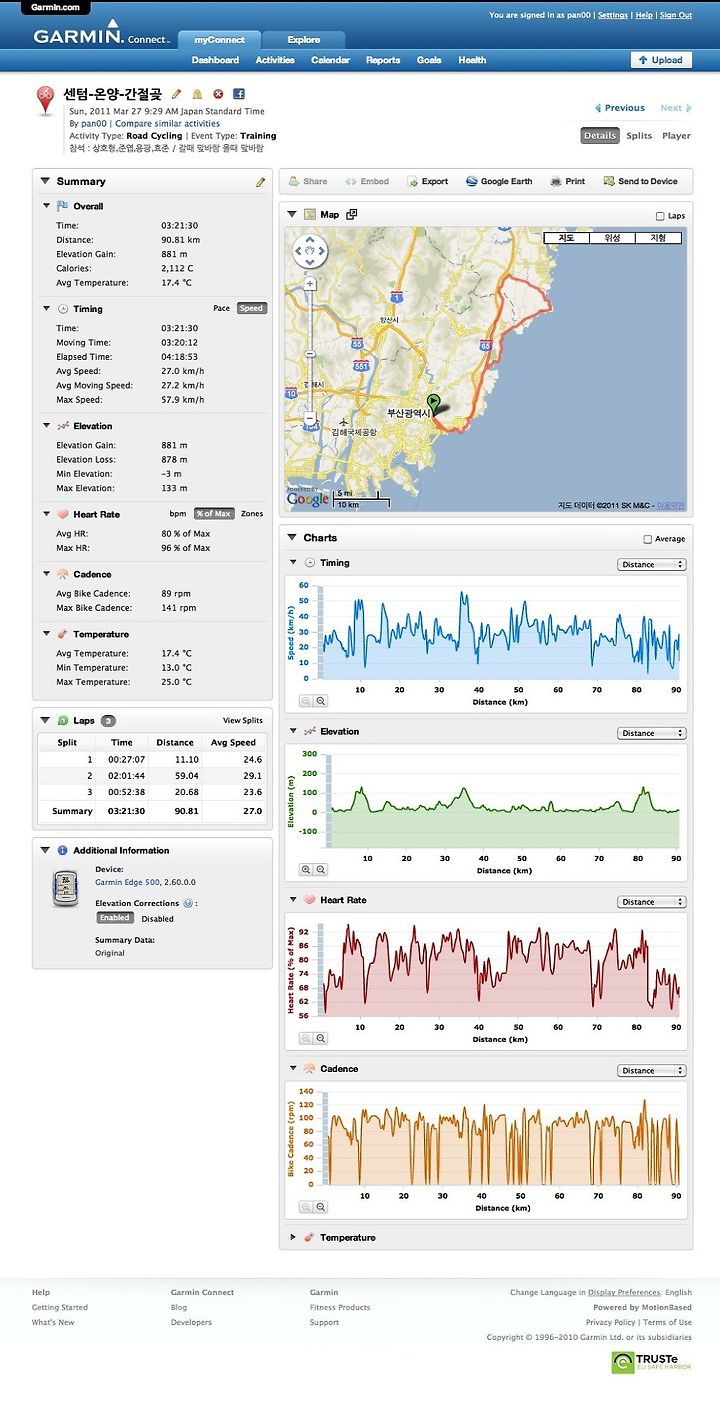Expand the Temperature chart section
The width and height of the screenshot is (720, 1427).
click(x=293, y=1237)
